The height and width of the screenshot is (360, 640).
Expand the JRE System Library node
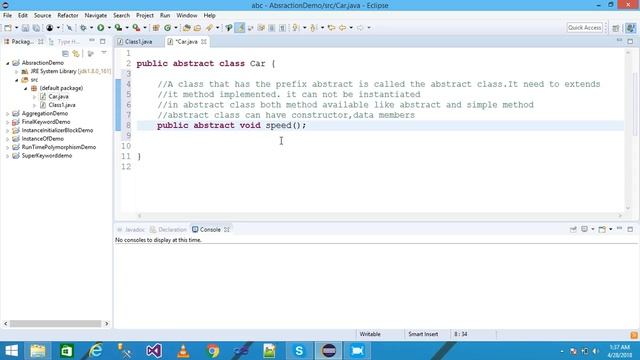[17, 71]
